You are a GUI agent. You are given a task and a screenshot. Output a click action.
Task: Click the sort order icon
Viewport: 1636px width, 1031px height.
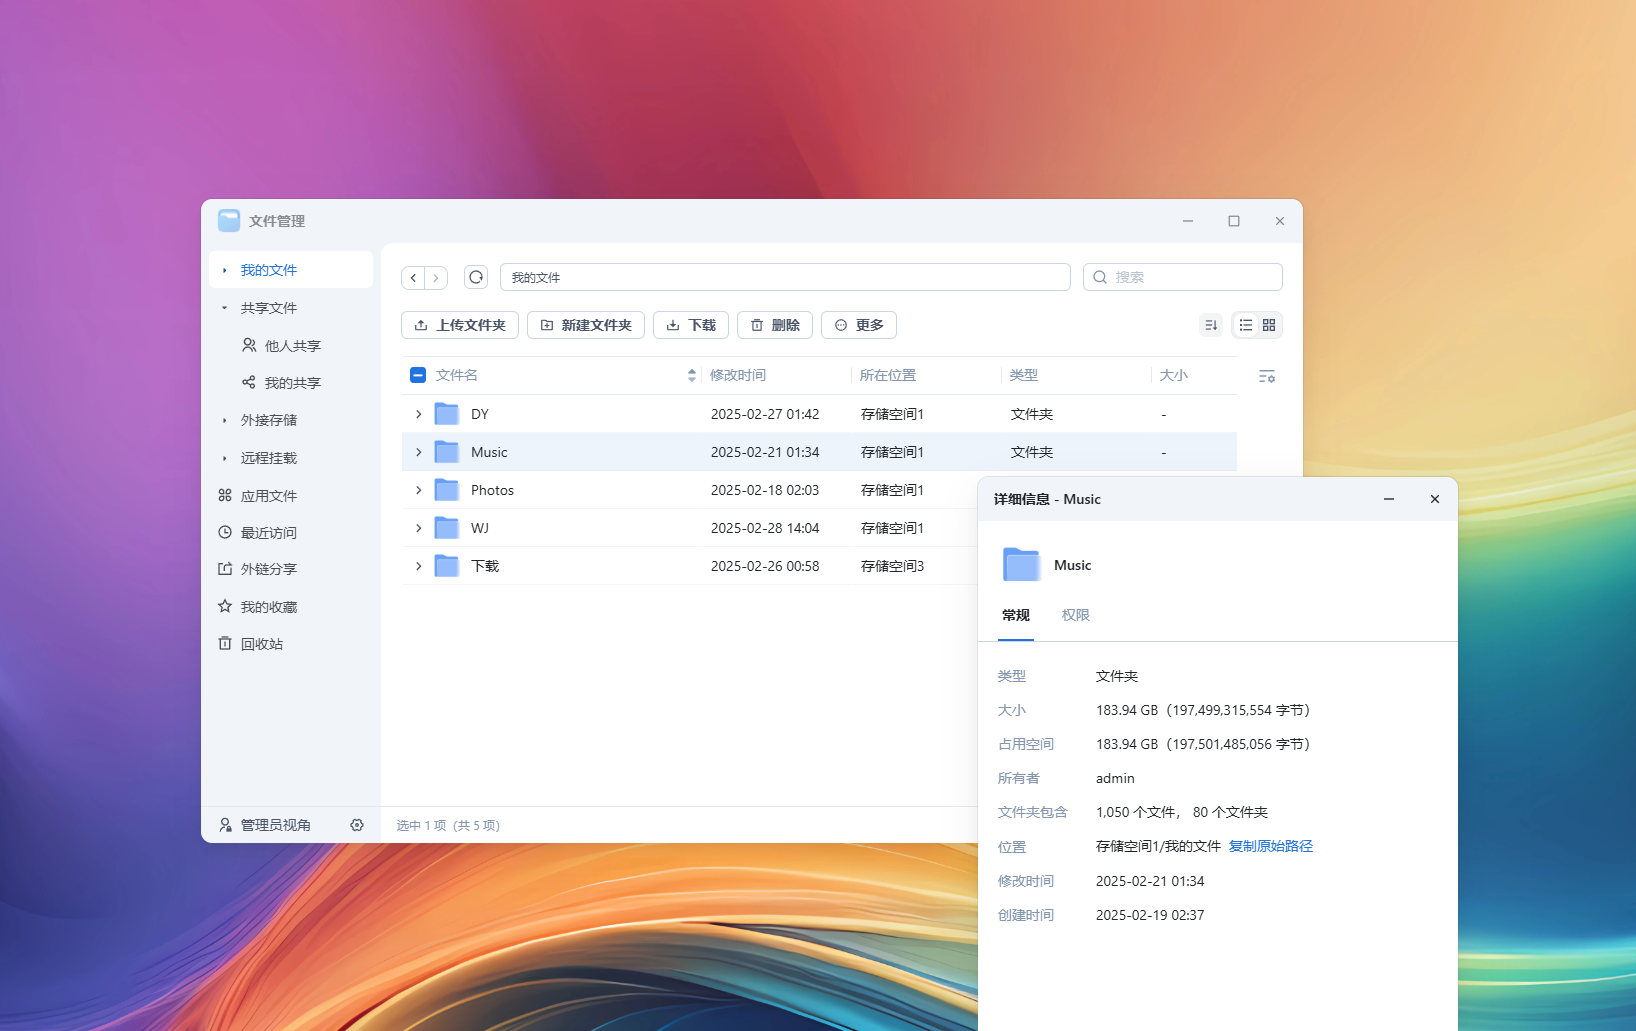point(1211,325)
